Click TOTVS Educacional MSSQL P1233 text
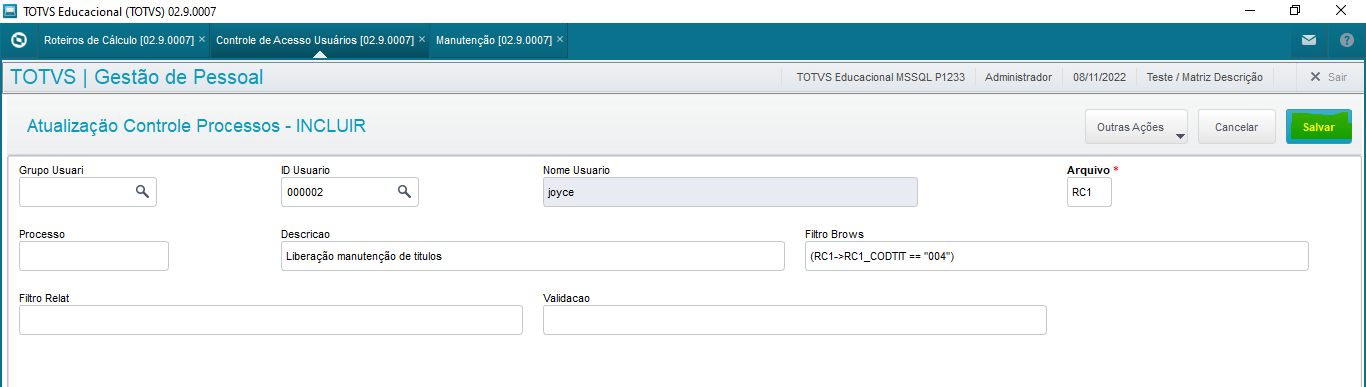Screen dimensions: 1366x387 (880, 77)
